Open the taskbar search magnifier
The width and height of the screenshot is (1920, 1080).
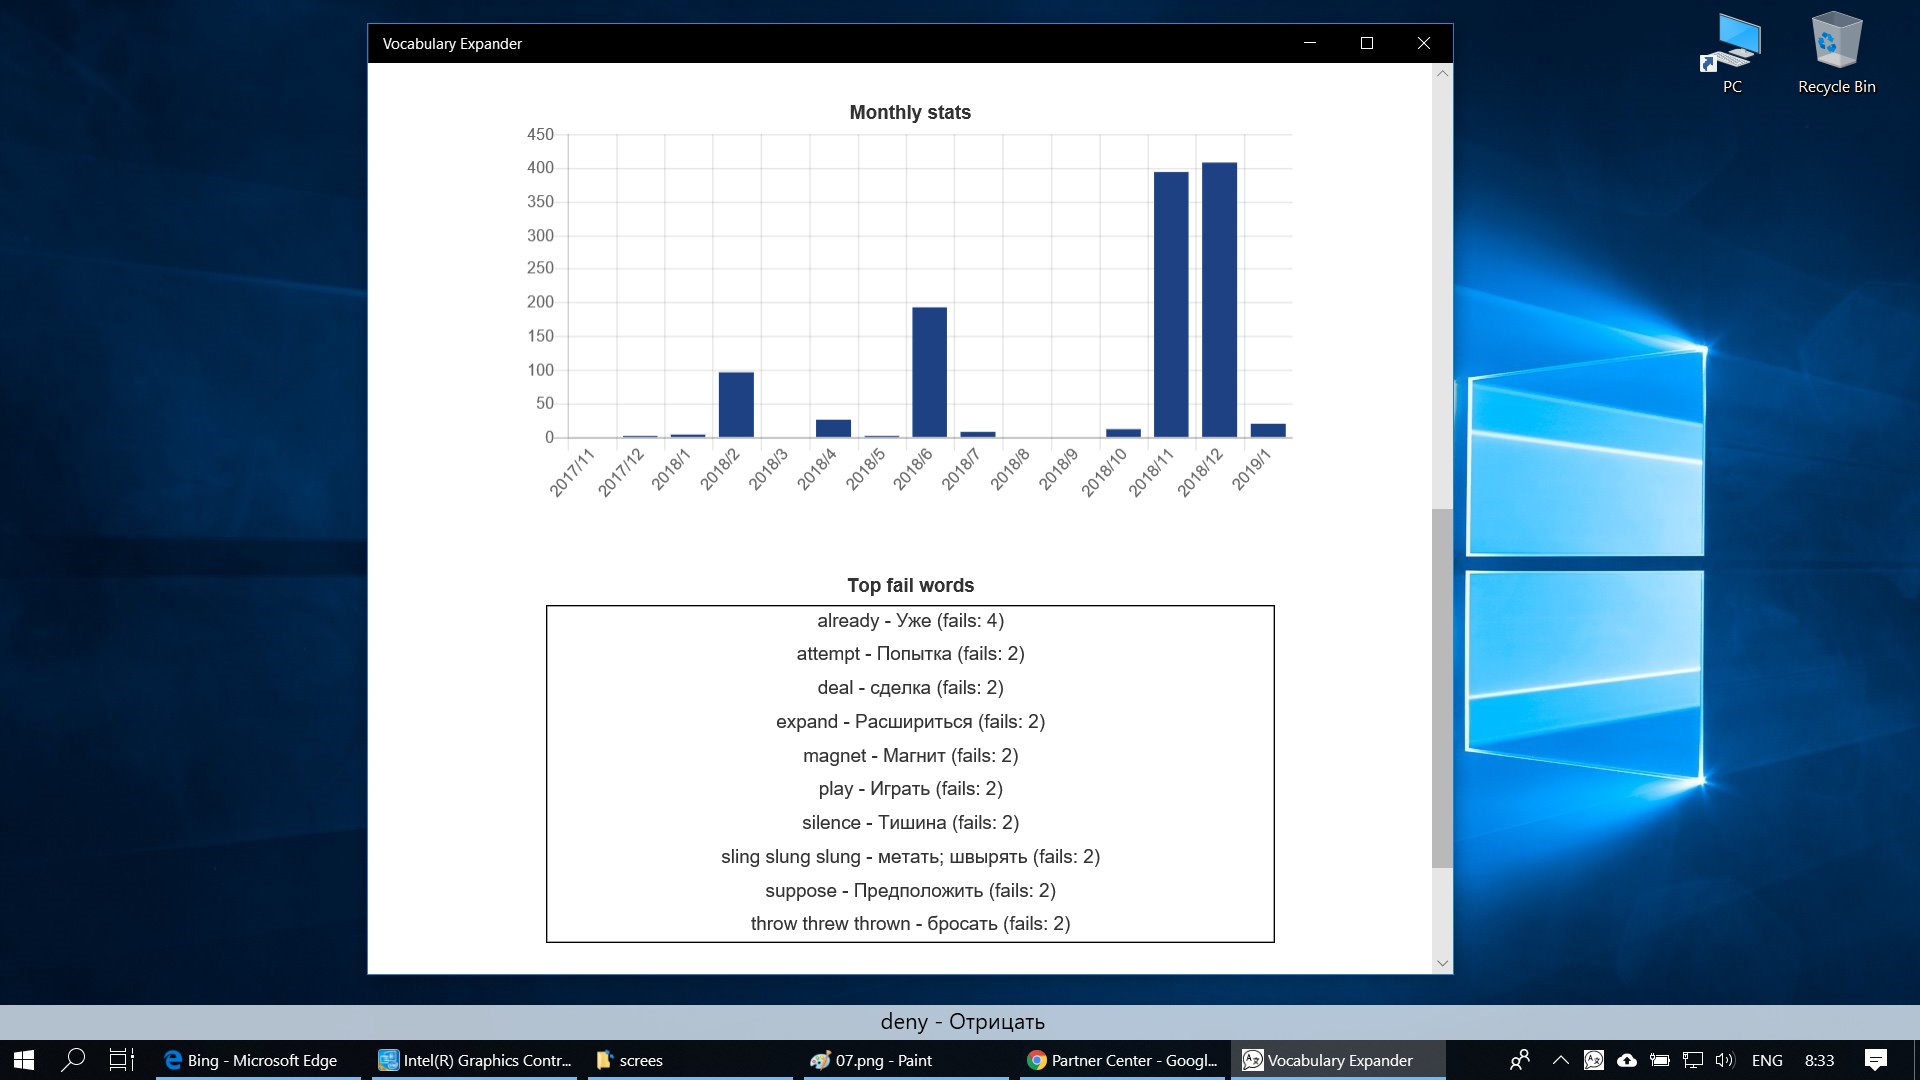coord(73,1060)
